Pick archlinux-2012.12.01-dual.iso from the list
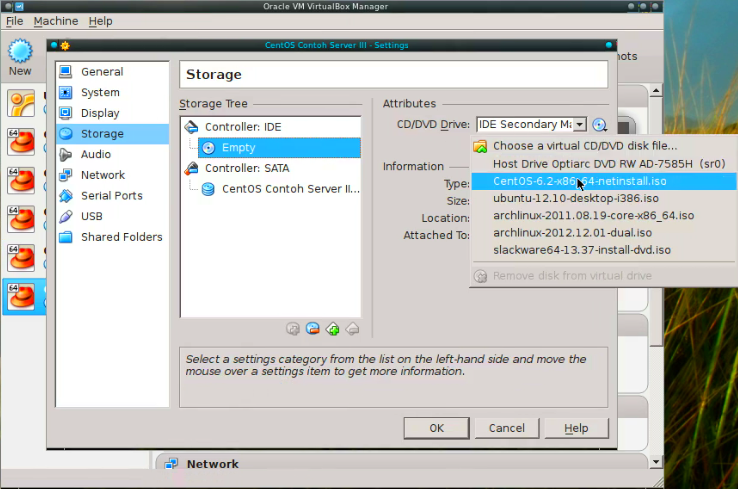Screen dimensions: 738x489 (604, 233)
